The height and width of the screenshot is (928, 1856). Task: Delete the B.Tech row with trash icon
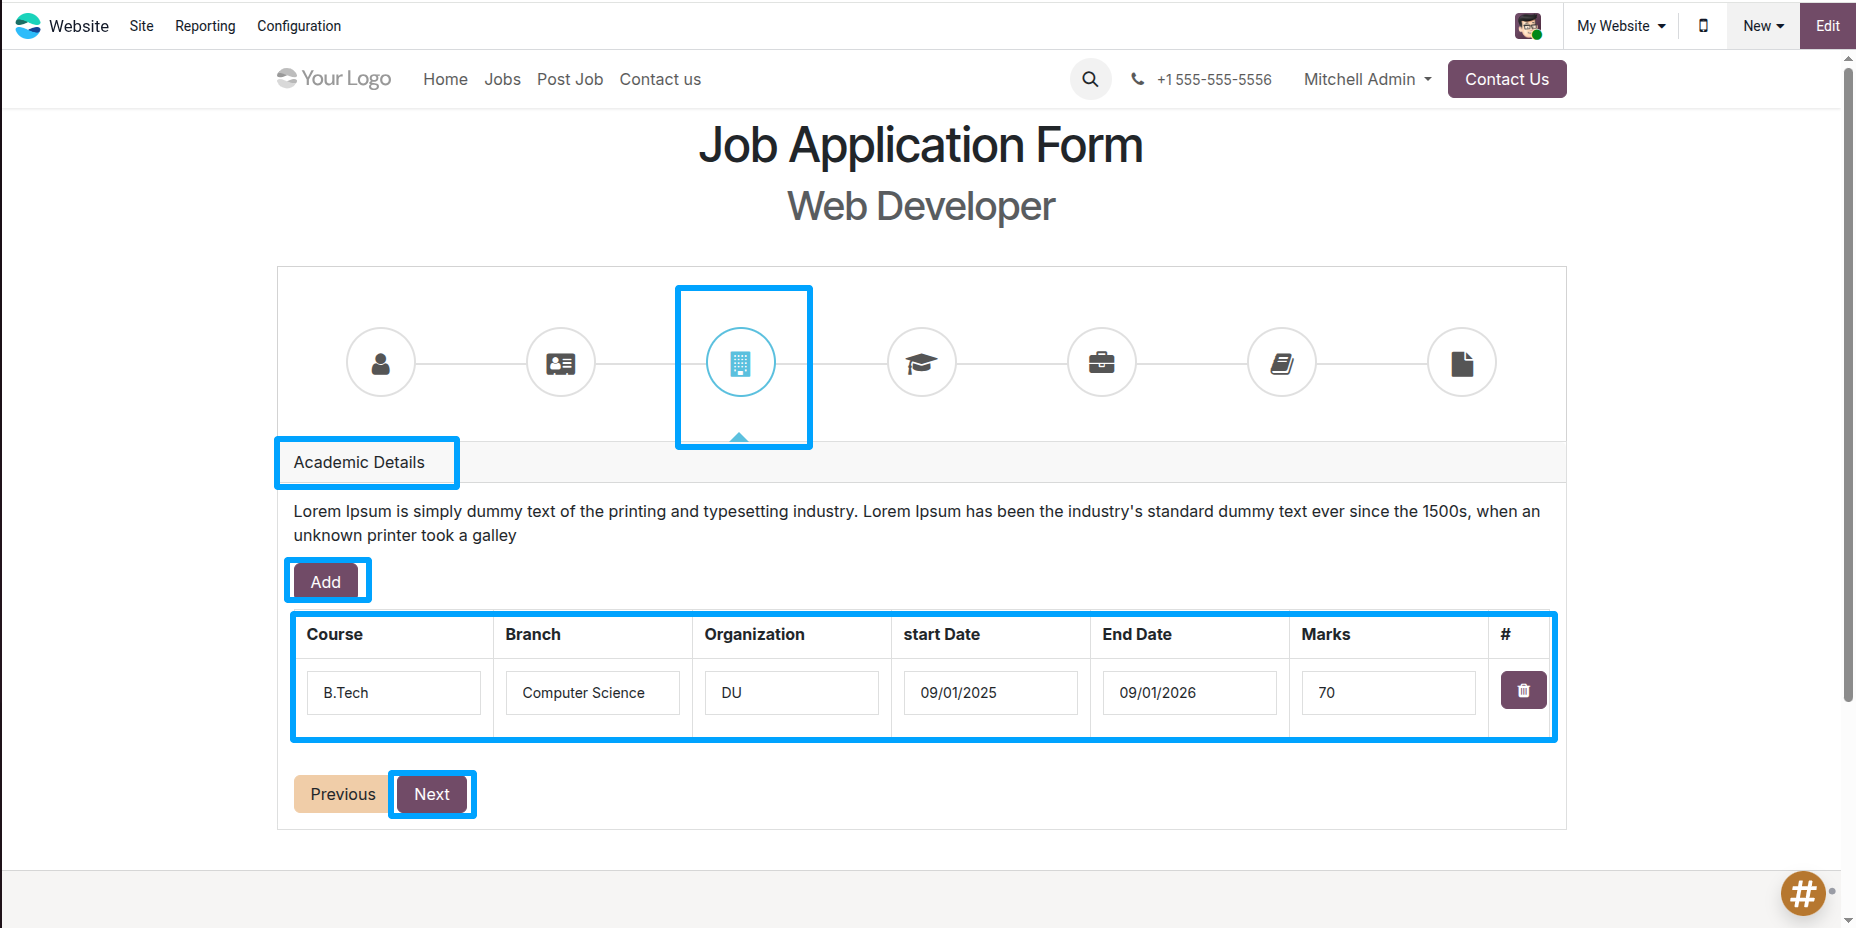pyautogui.click(x=1523, y=691)
